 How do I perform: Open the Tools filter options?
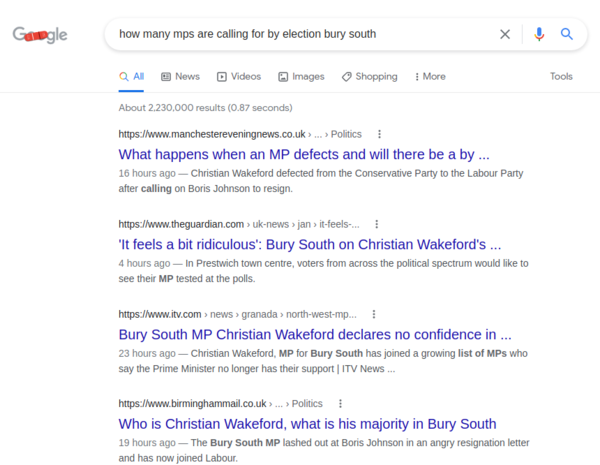(561, 76)
